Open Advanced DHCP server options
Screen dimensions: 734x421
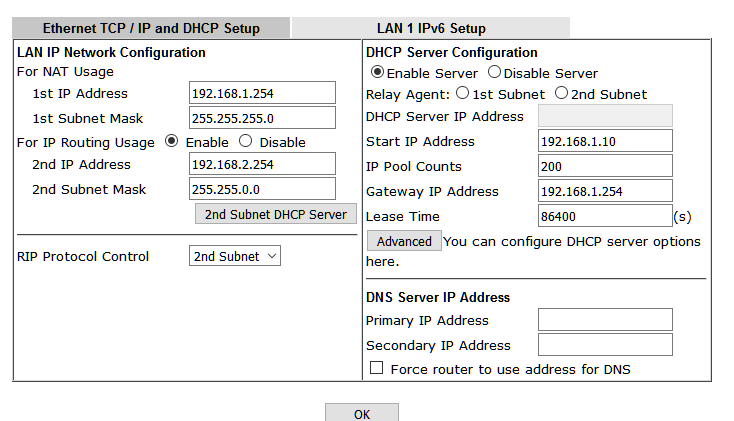click(x=404, y=241)
